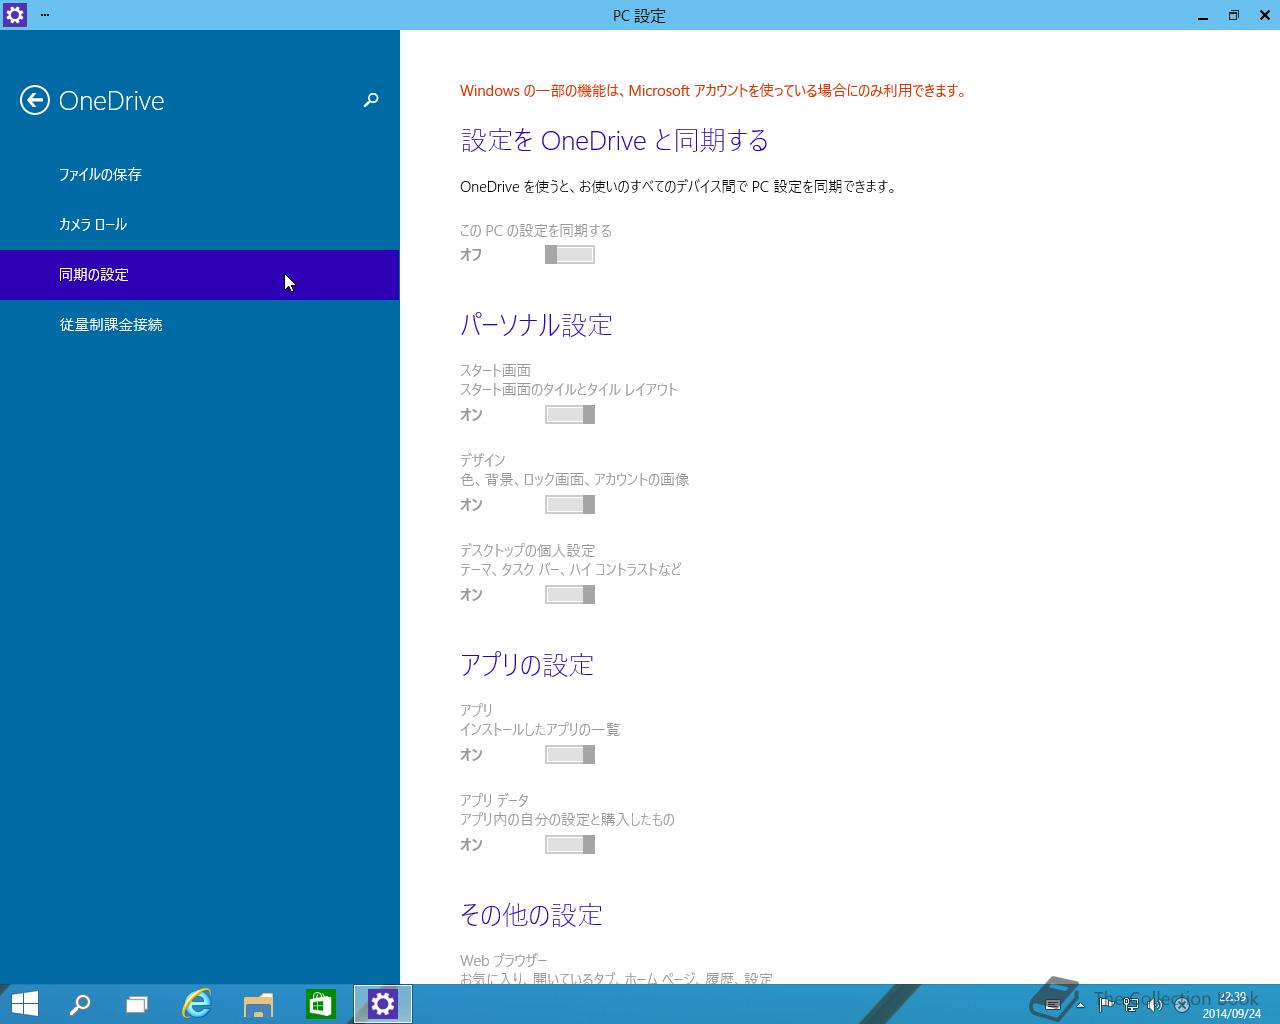The image size is (1280, 1024).
Task: Launch Internet Explorer from the taskbar
Action: pyautogui.click(x=197, y=1004)
